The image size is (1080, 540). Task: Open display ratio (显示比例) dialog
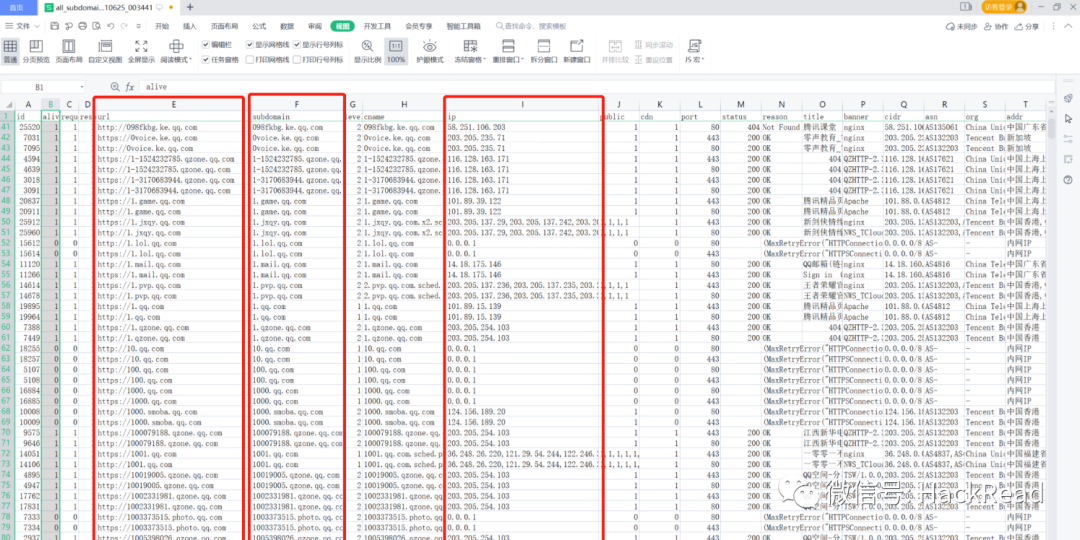[368, 52]
